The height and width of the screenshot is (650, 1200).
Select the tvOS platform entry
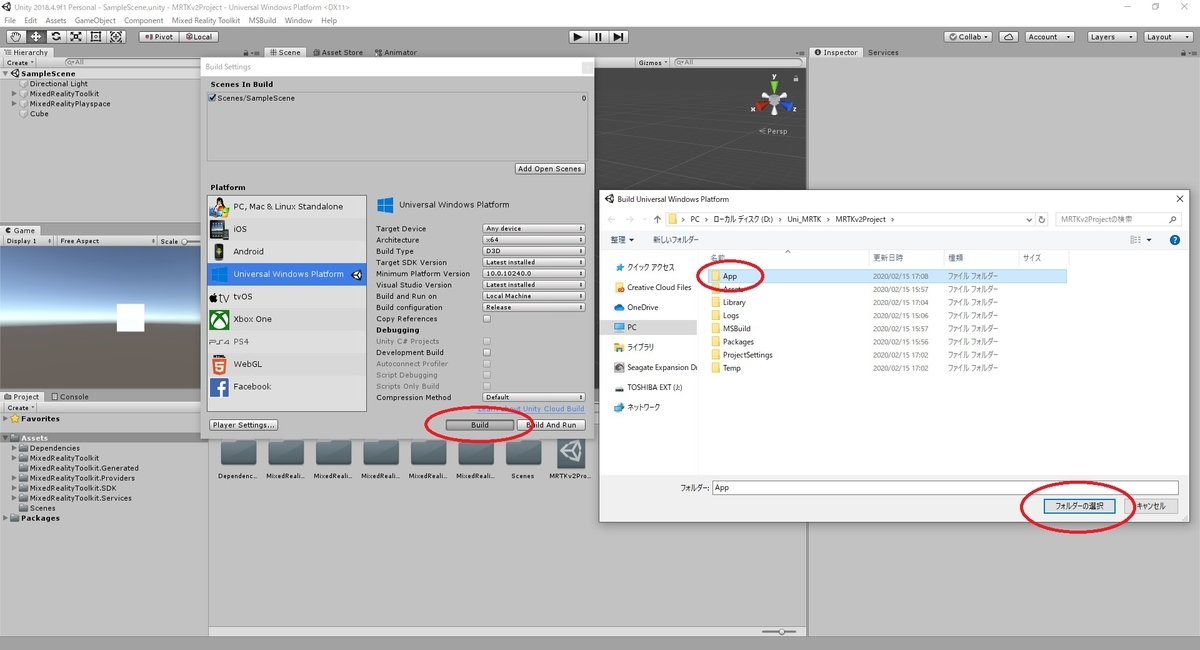pyautogui.click(x=287, y=297)
